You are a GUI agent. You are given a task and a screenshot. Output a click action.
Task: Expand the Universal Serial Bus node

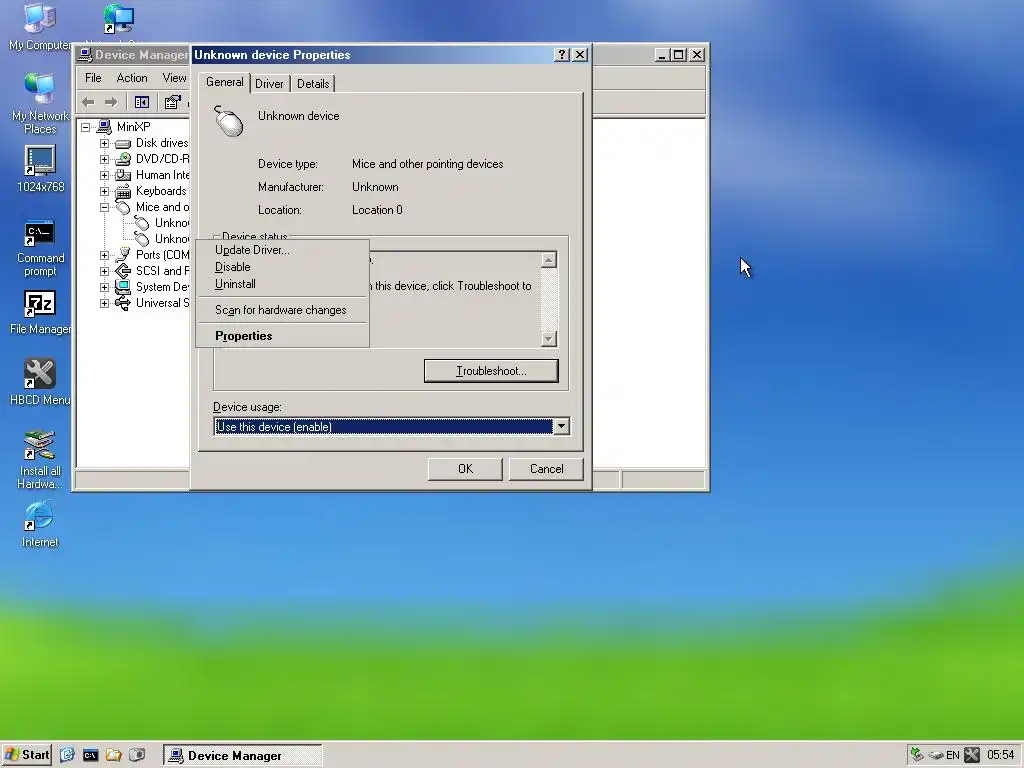104,303
